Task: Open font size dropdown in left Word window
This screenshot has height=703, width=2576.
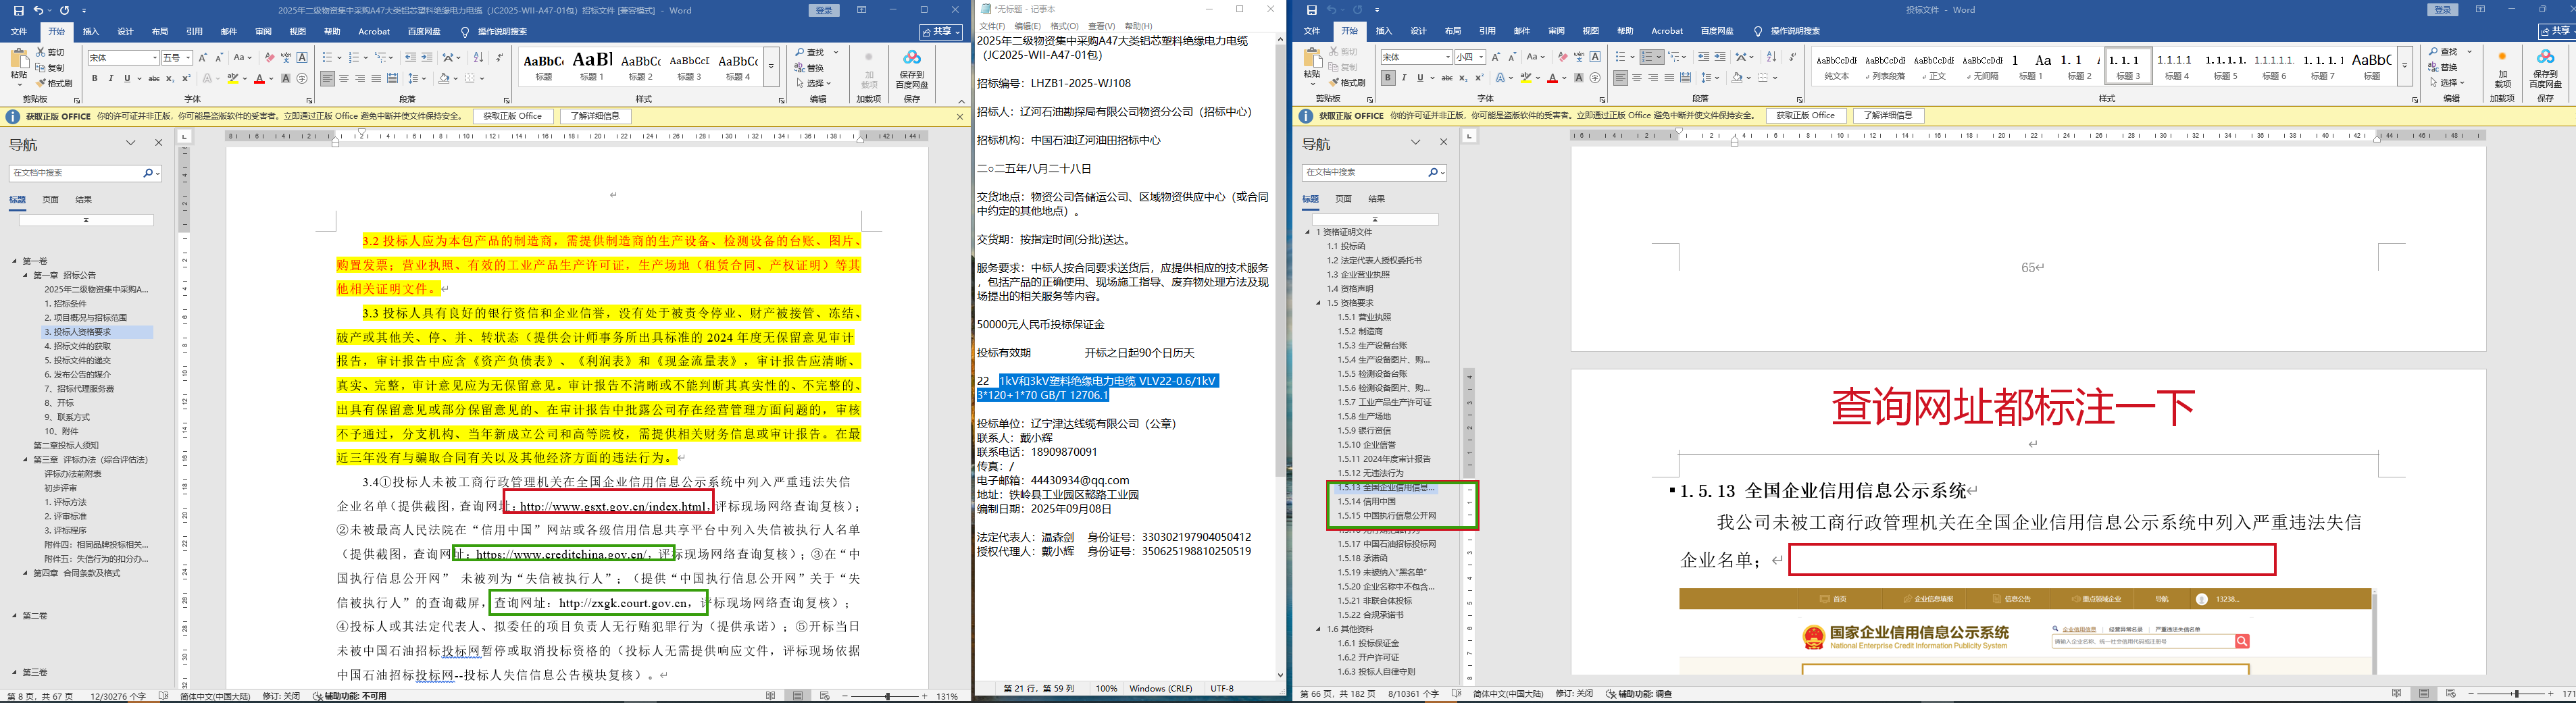Action: pyautogui.click(x=188, y=58)
